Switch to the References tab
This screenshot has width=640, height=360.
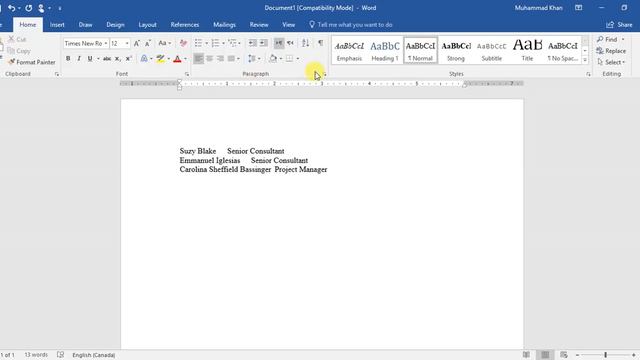click(184, 24)
